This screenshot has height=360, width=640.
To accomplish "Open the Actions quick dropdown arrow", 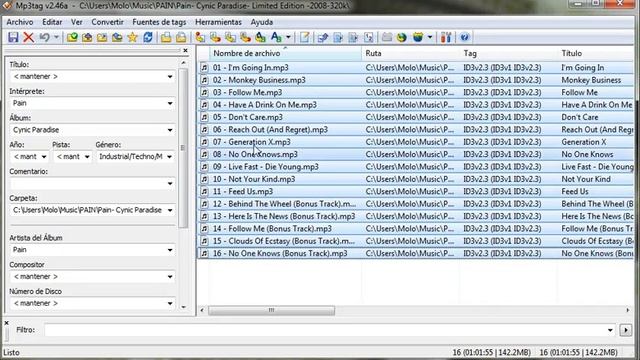I will point(288,38).
